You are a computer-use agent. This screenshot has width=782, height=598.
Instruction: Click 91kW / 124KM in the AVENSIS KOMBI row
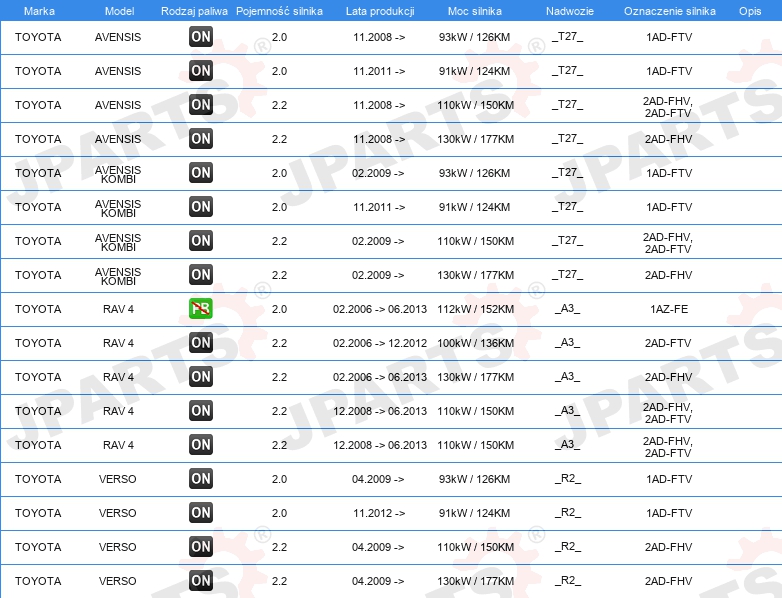click(x=474, y=207)
